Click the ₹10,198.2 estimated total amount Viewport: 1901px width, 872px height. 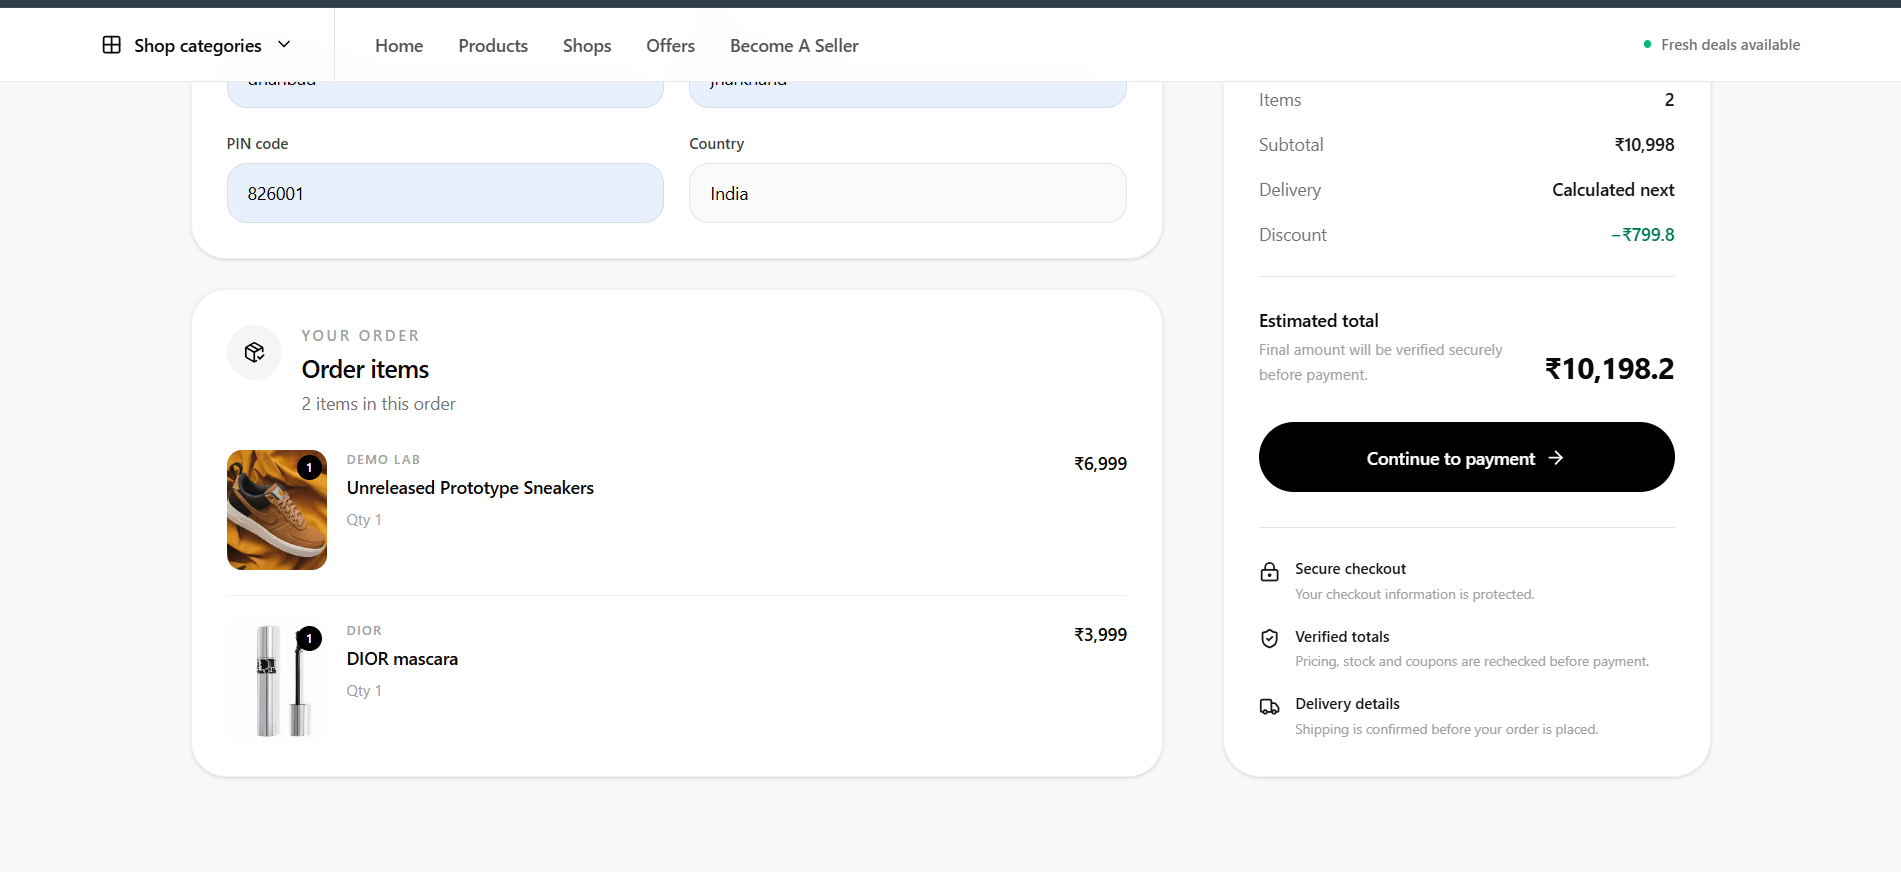tap(1609, 369)
